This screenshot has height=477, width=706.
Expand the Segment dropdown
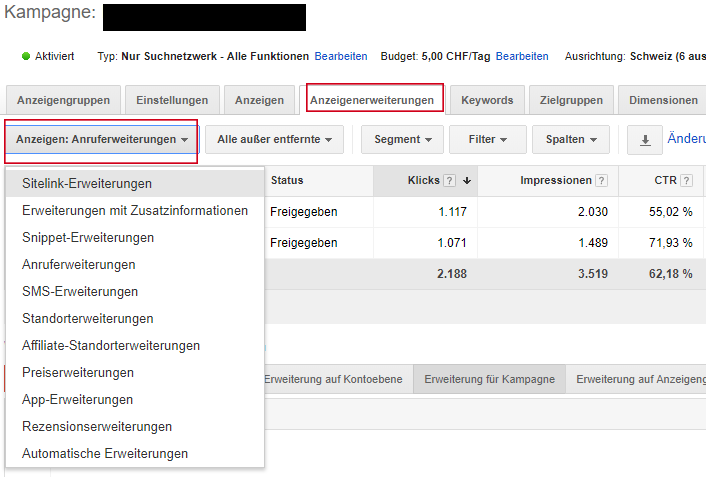[x=403, y=140]
